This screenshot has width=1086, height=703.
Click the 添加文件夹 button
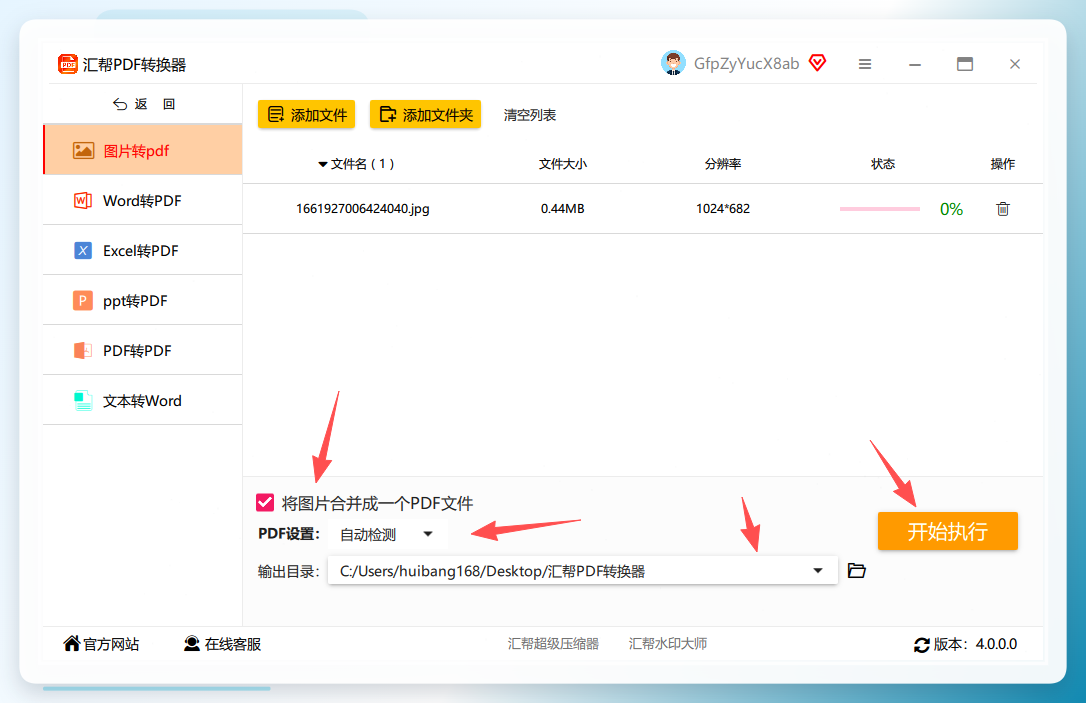[x=425, y=114]
